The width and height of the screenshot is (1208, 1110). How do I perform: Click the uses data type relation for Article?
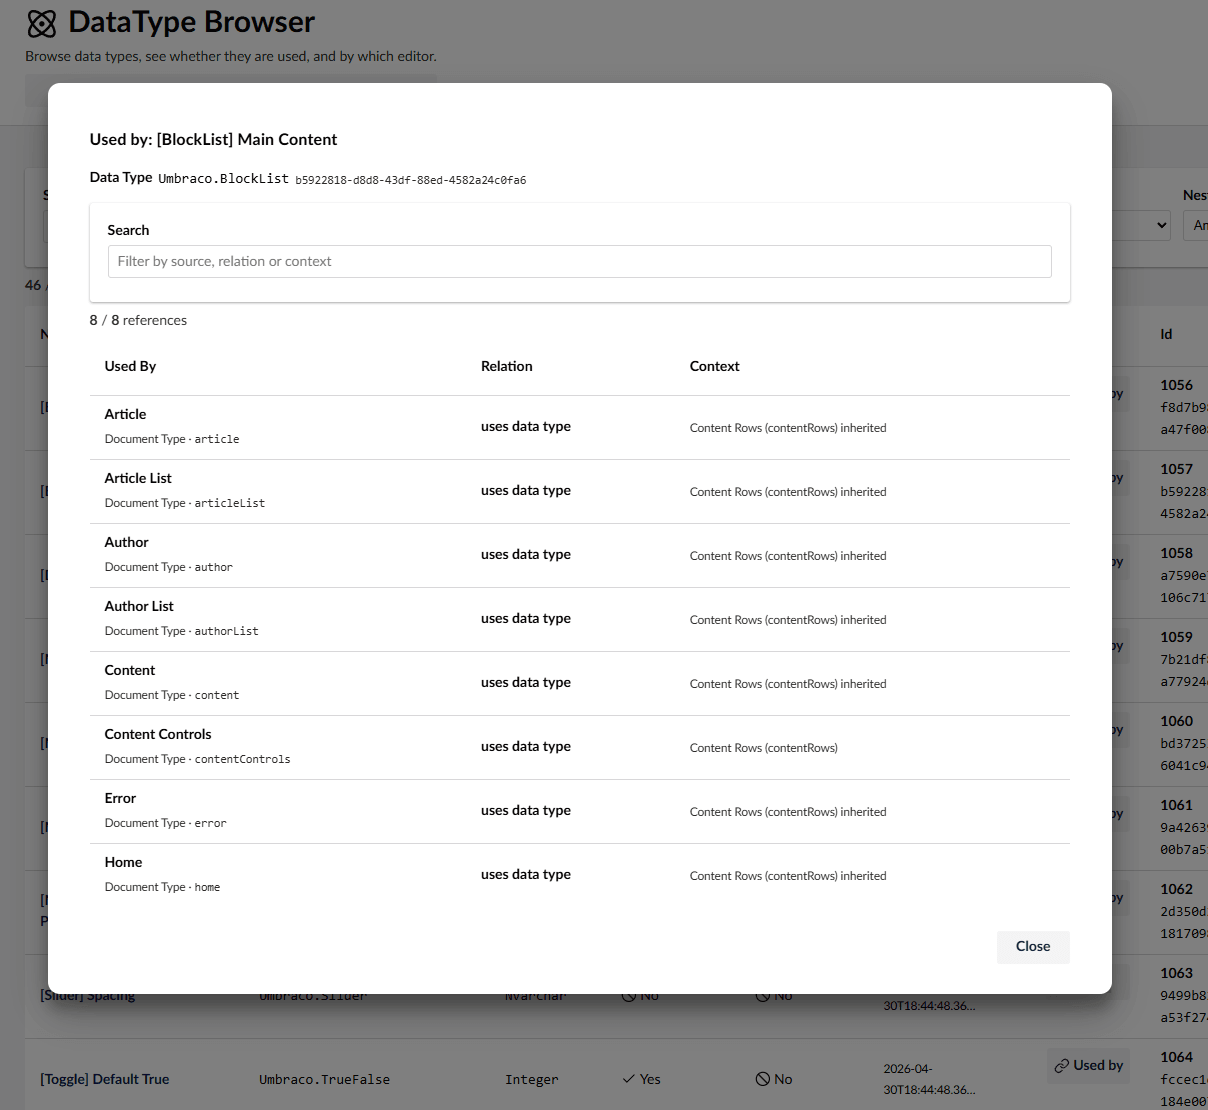pos(525,426)
